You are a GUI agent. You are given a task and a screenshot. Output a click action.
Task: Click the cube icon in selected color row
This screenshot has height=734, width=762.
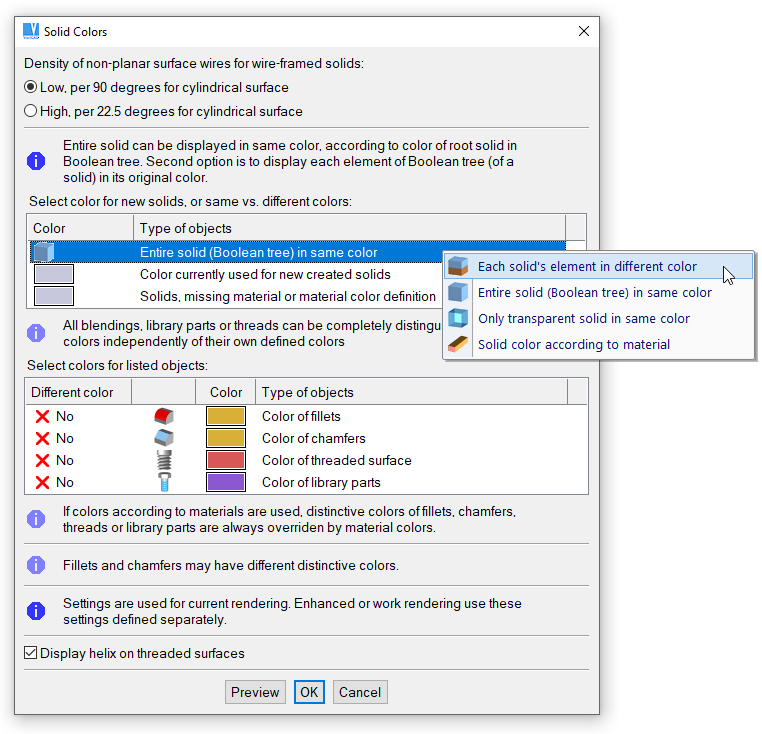click(43, 253)
